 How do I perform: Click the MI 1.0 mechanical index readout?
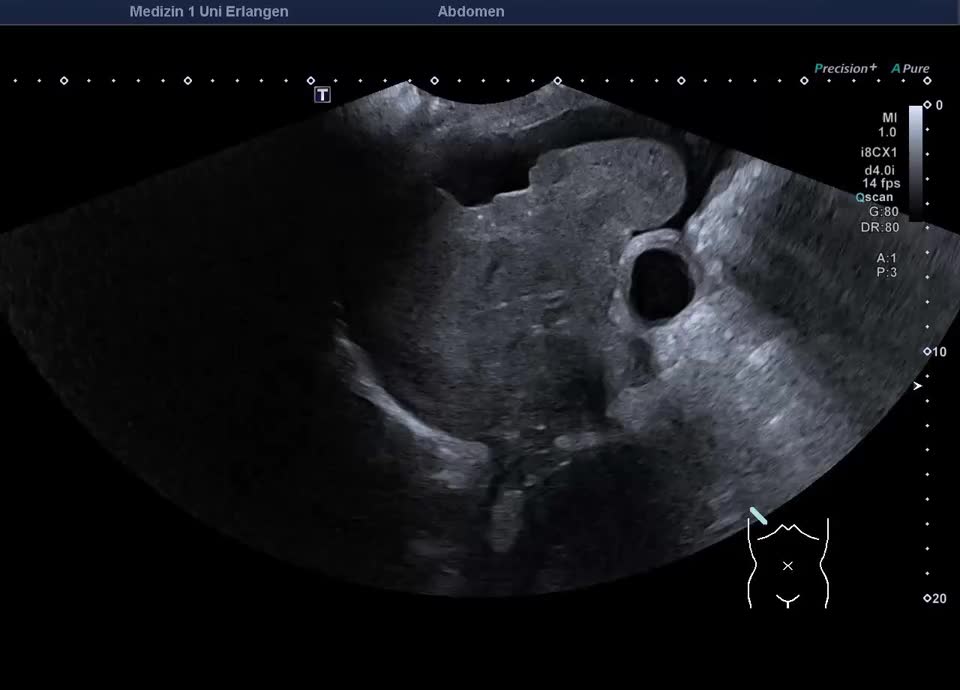tap(887, 125)
